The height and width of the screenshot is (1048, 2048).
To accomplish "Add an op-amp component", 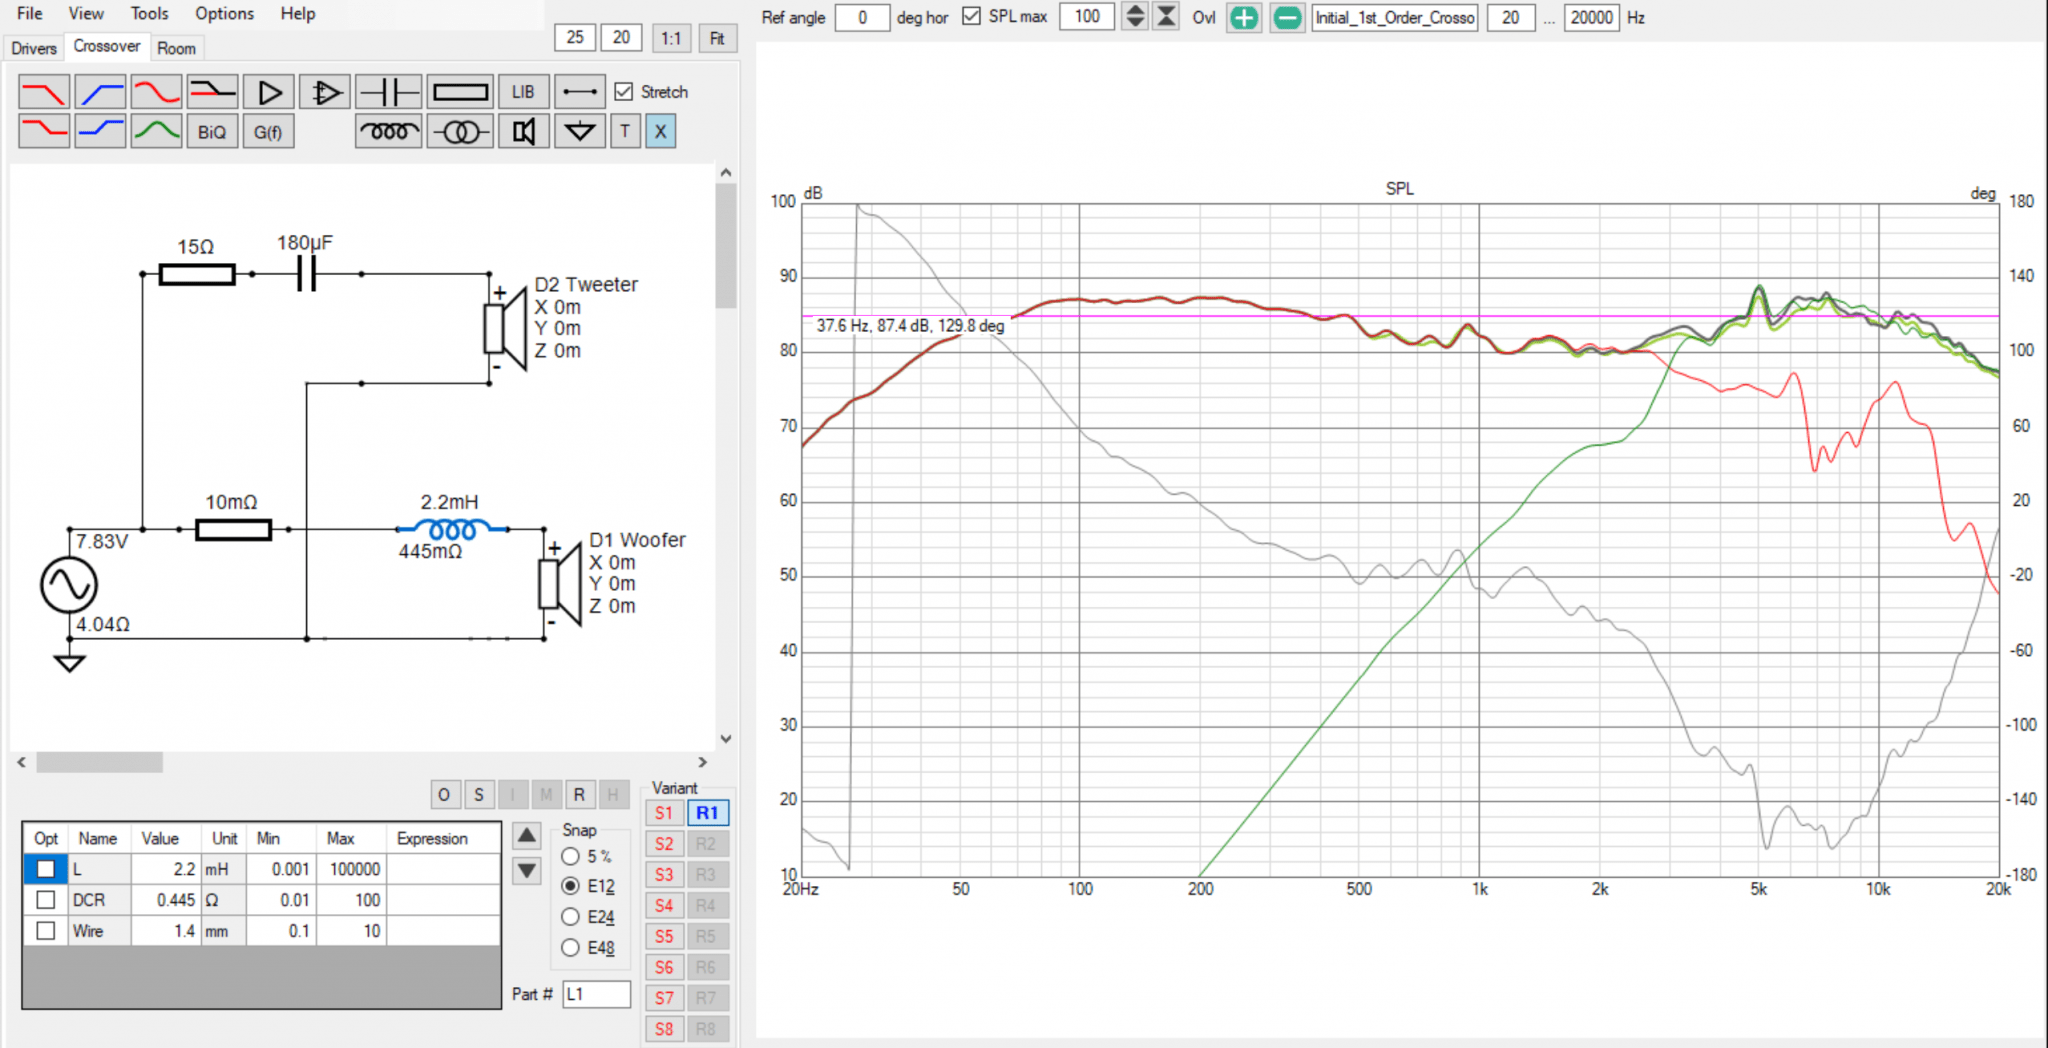I will (x=325, y=92).
